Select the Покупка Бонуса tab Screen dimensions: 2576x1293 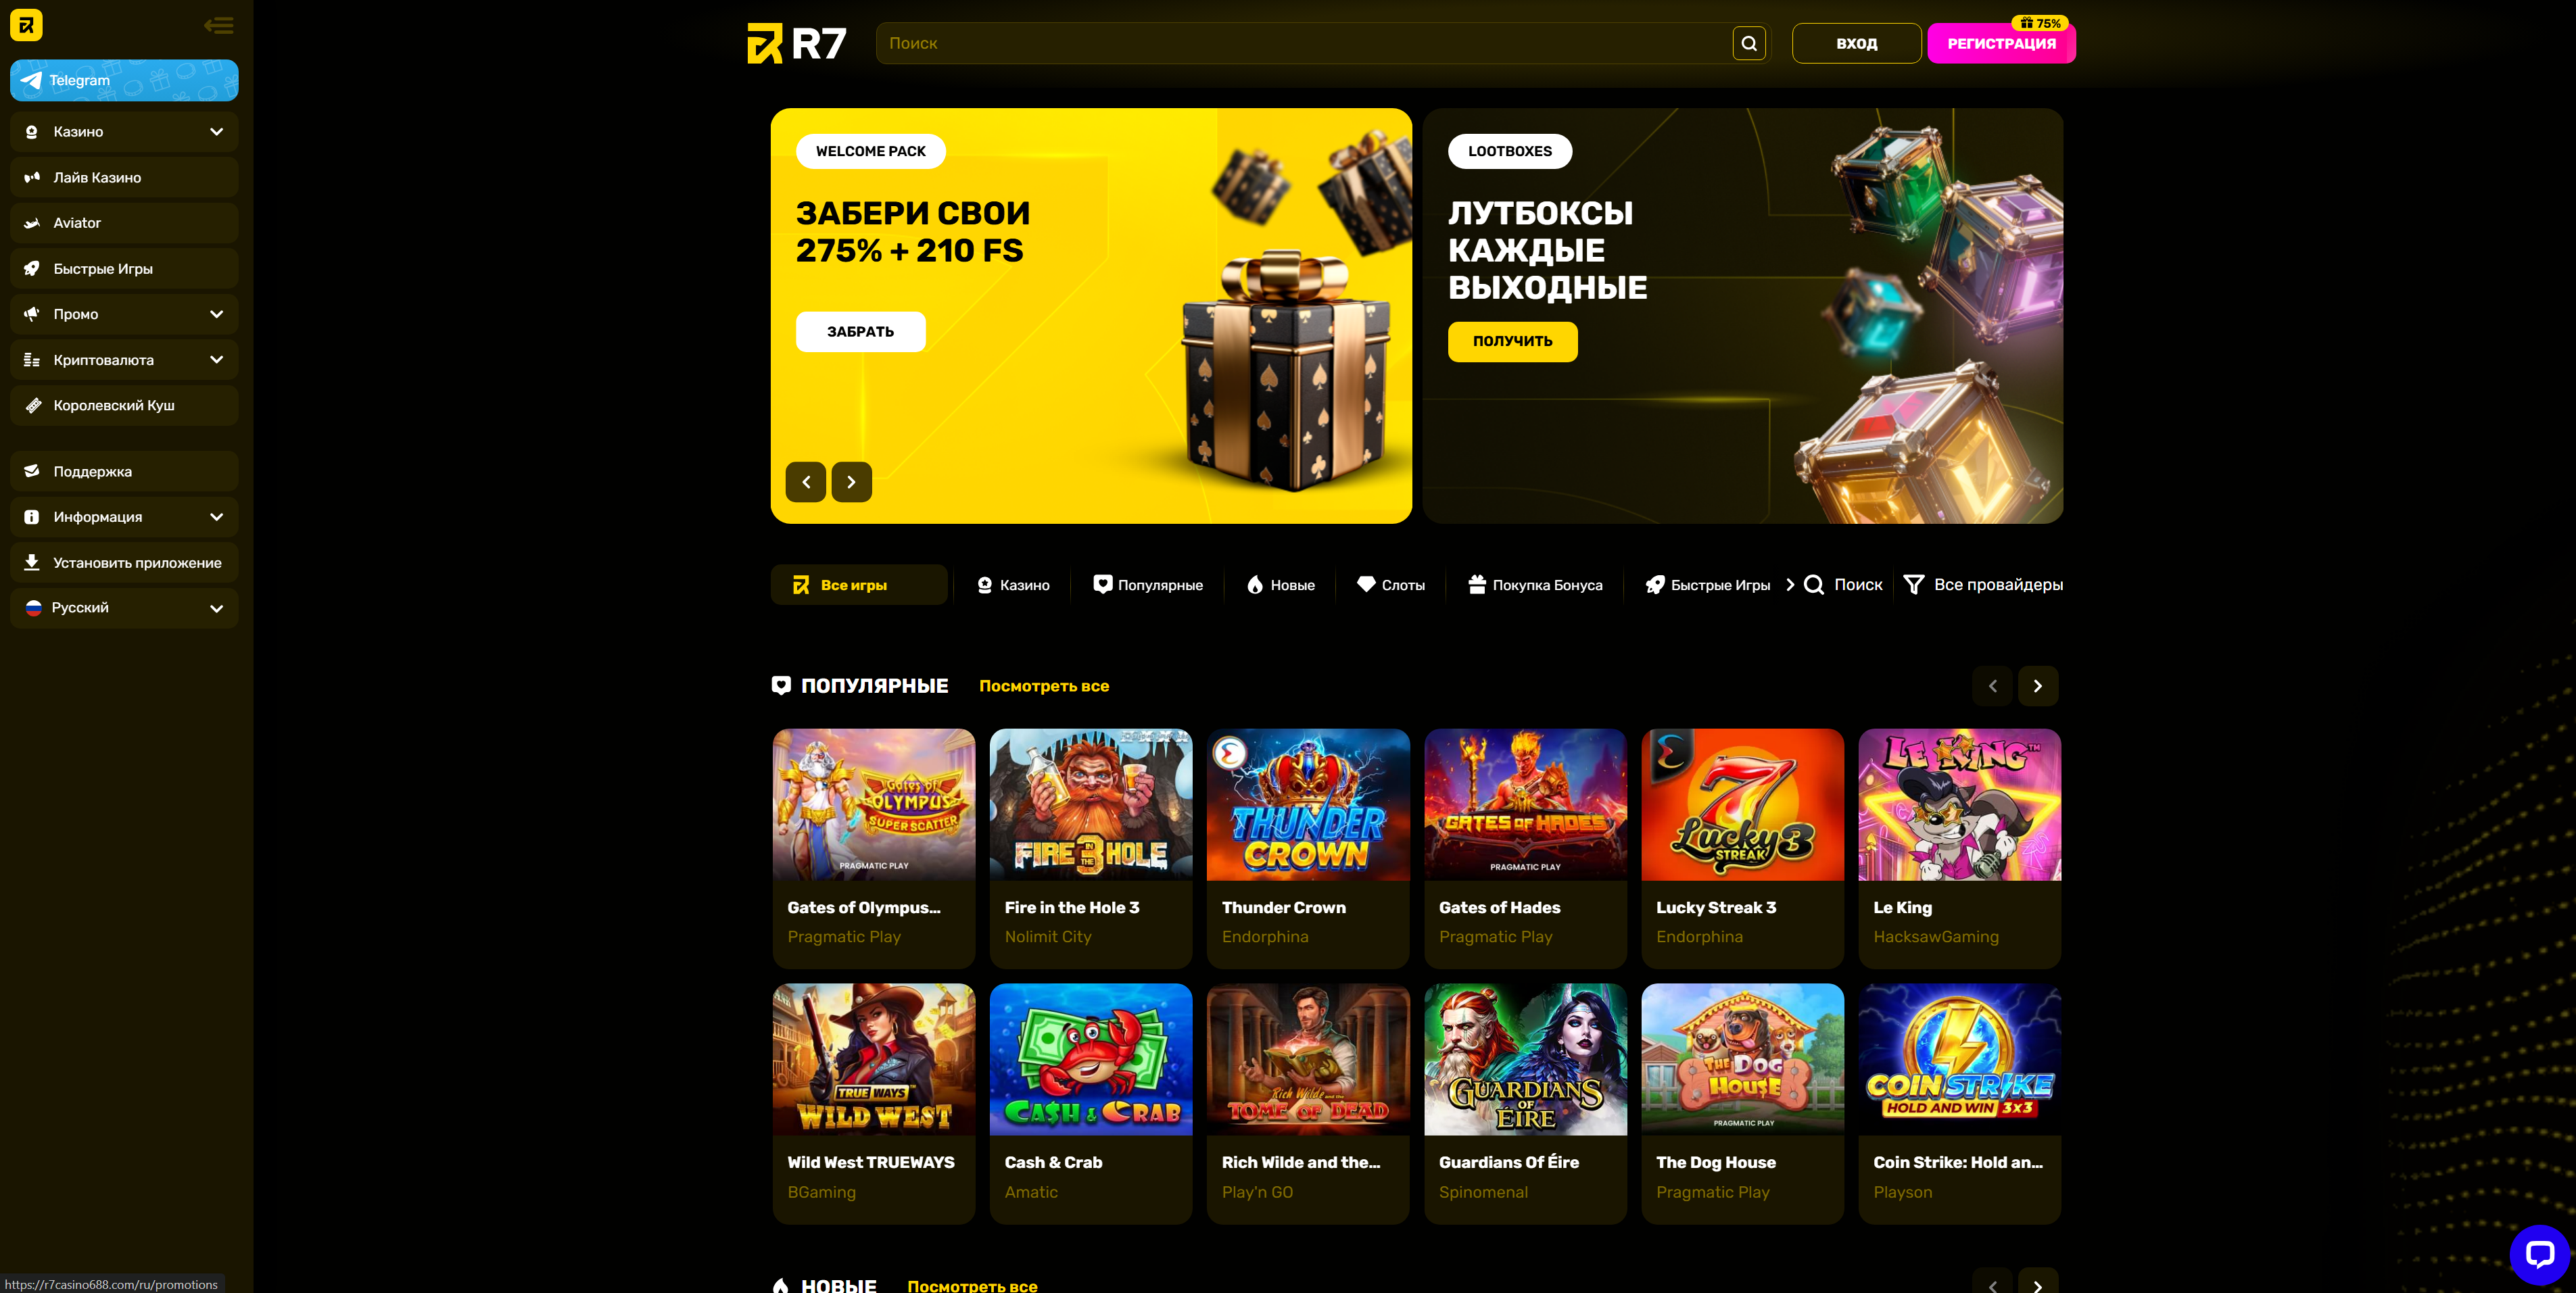click(1535, 585)
